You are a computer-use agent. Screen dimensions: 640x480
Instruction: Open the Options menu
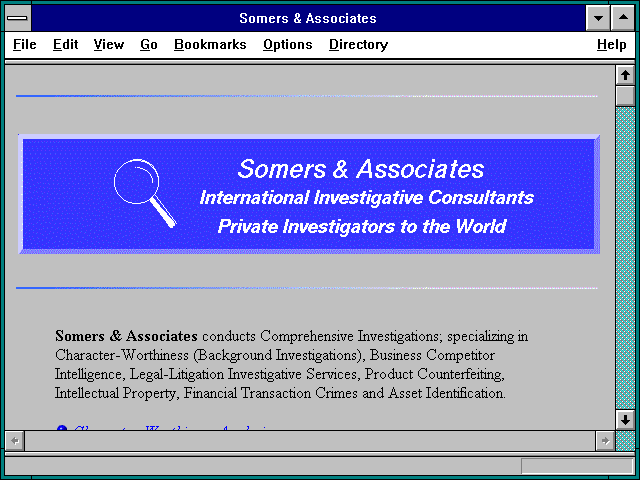[287, 44]
